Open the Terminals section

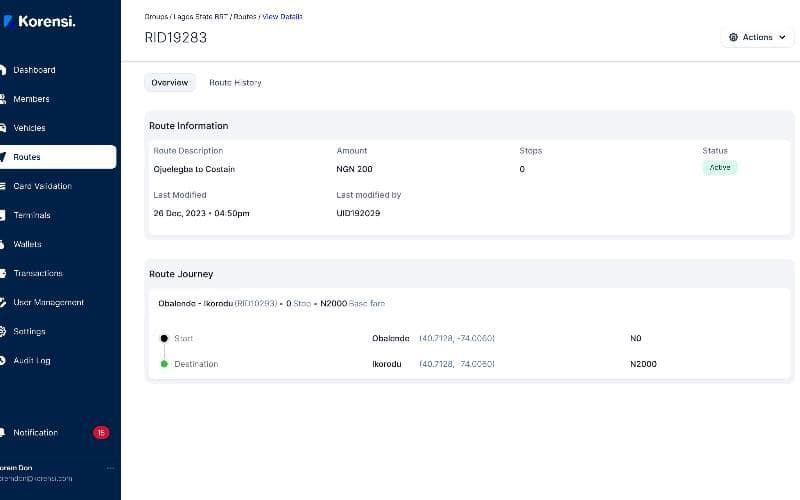click(x=32, y=215)
